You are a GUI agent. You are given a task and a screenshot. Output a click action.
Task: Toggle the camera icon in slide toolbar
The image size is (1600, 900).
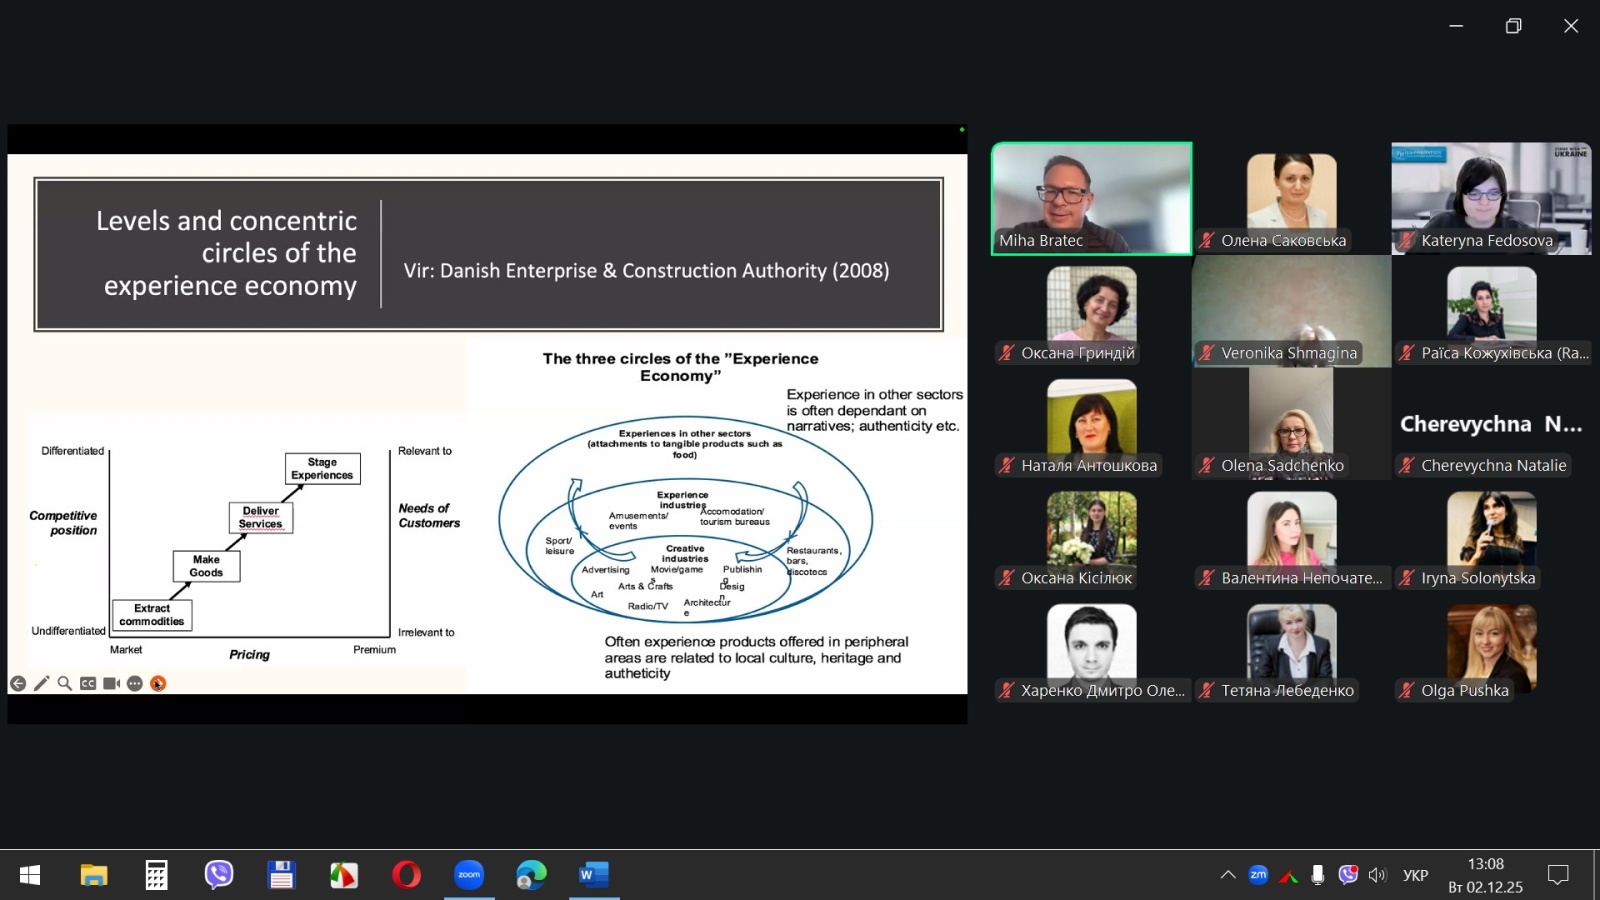pos(111,684)
